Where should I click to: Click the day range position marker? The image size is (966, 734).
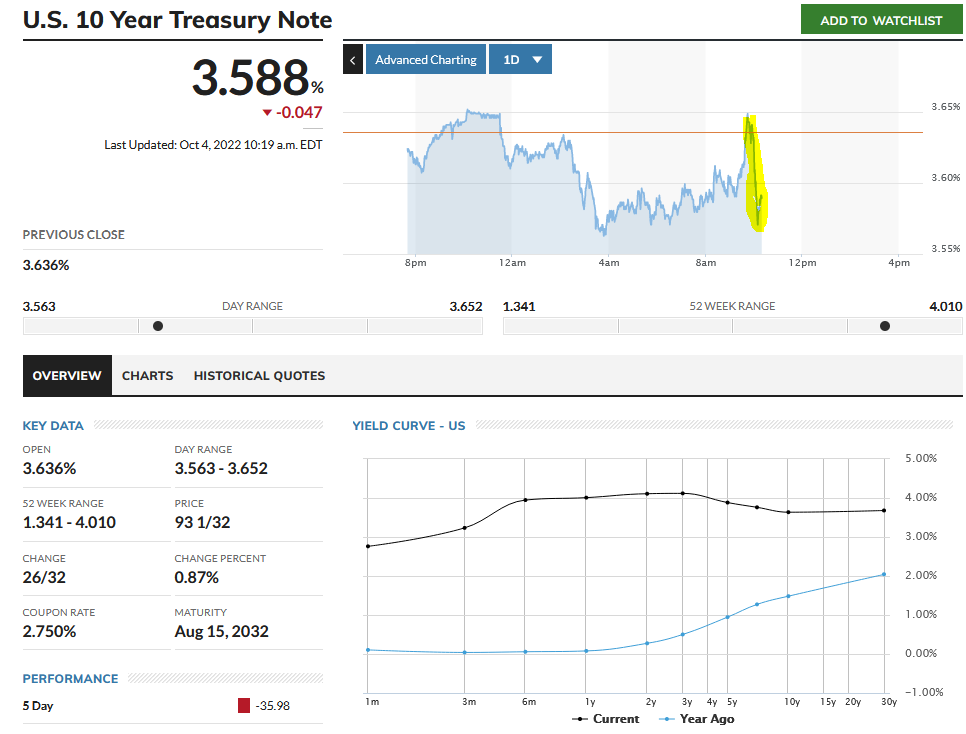(158, 326)
